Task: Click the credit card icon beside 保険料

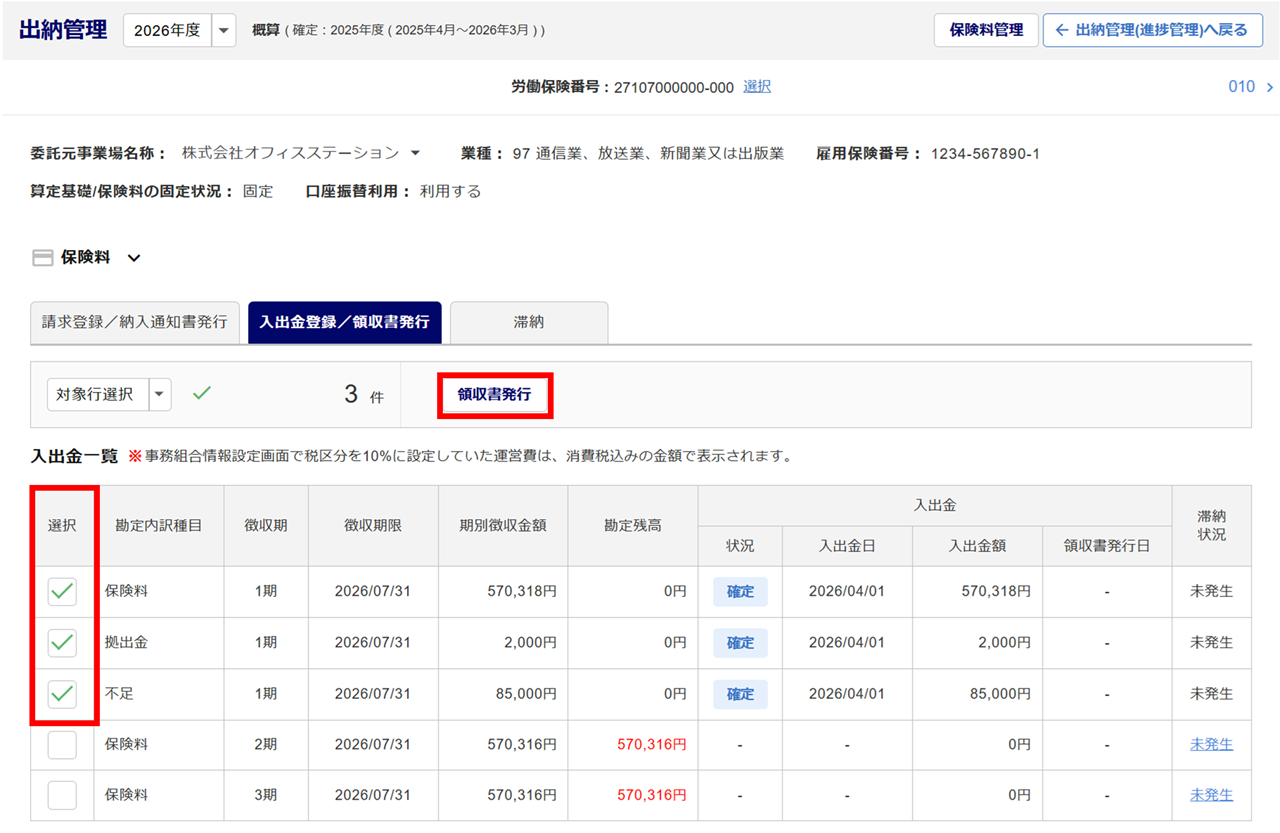Action: (x=43, y=258)
